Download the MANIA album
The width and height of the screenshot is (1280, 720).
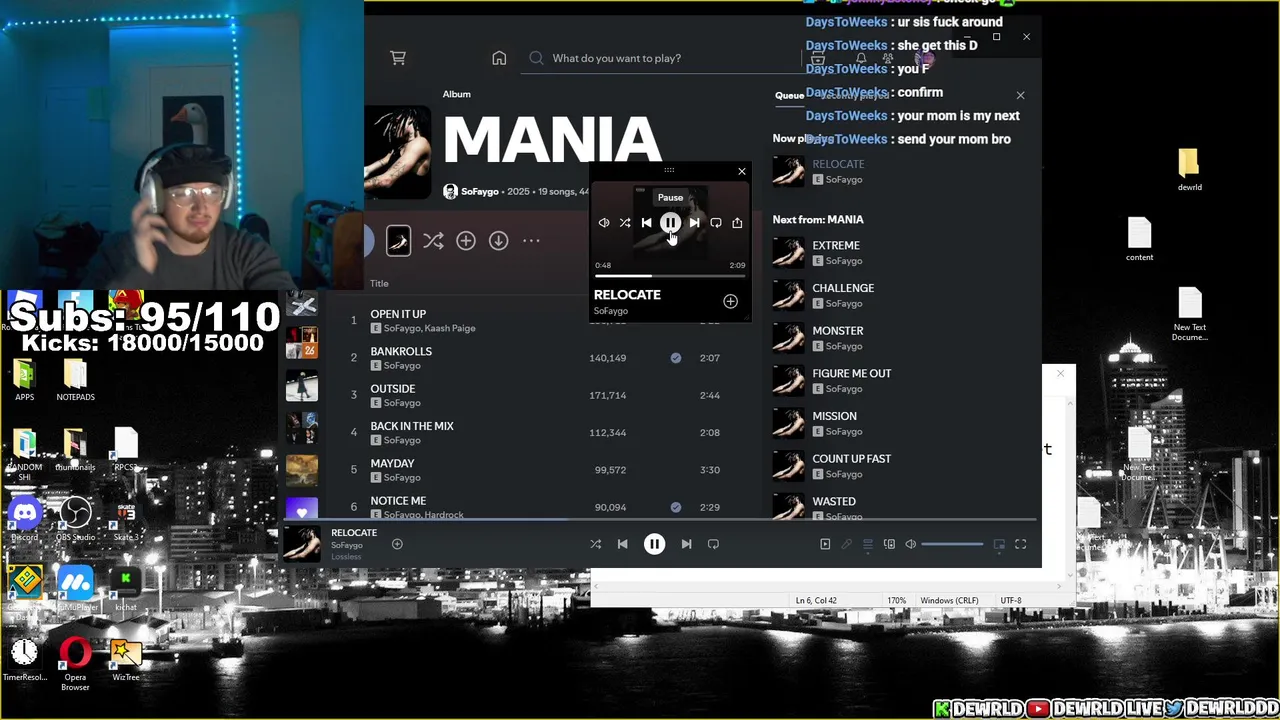(x=498, y=241)
